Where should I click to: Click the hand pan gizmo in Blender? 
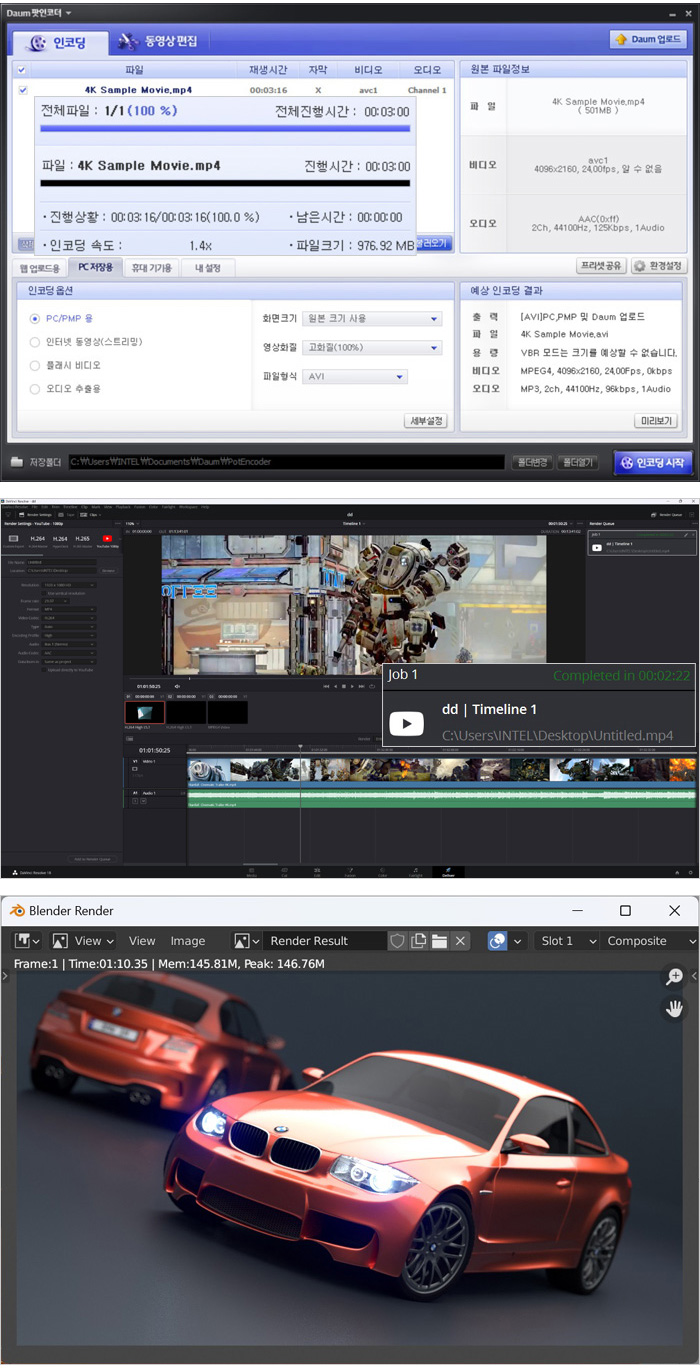click(674, 1008)
